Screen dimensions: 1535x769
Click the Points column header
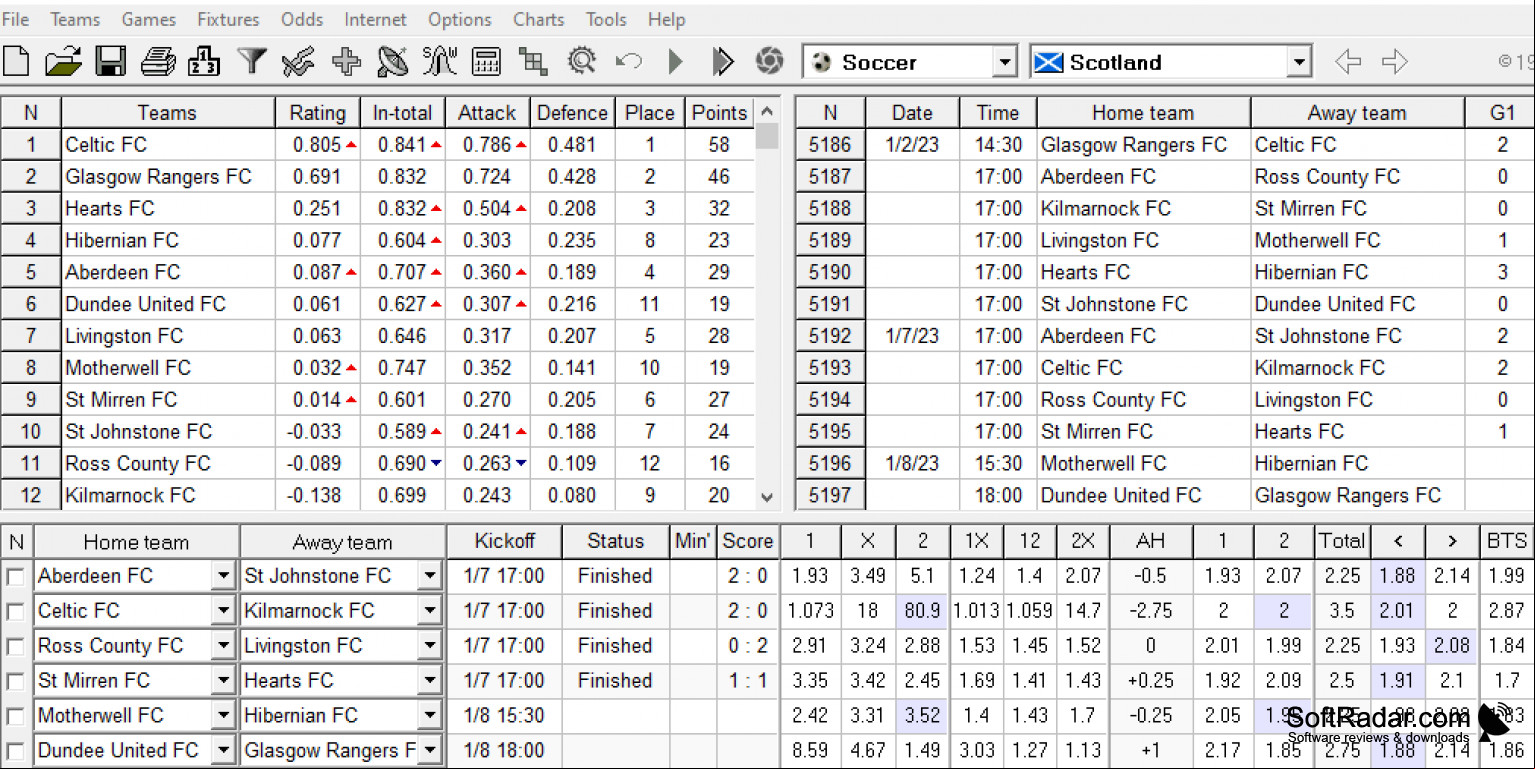pyautogui.click(x=719, y=113)
